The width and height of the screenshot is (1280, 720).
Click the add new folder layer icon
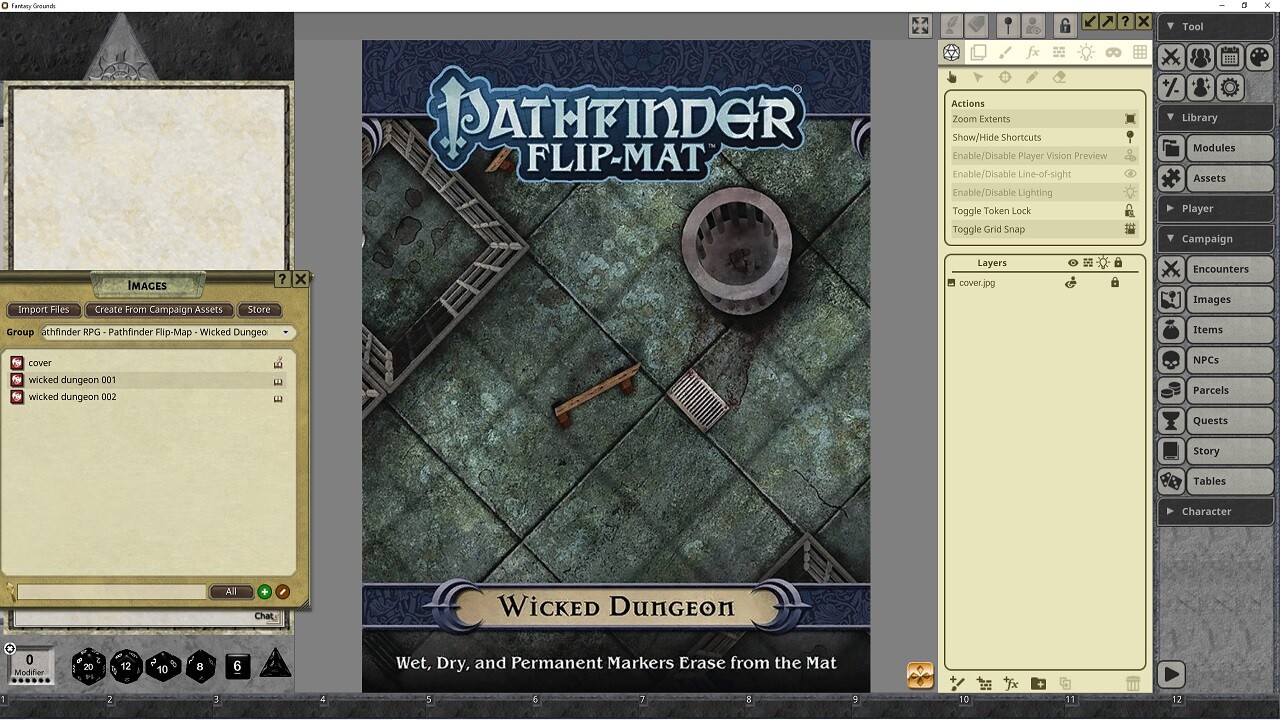pos(1038,683)
